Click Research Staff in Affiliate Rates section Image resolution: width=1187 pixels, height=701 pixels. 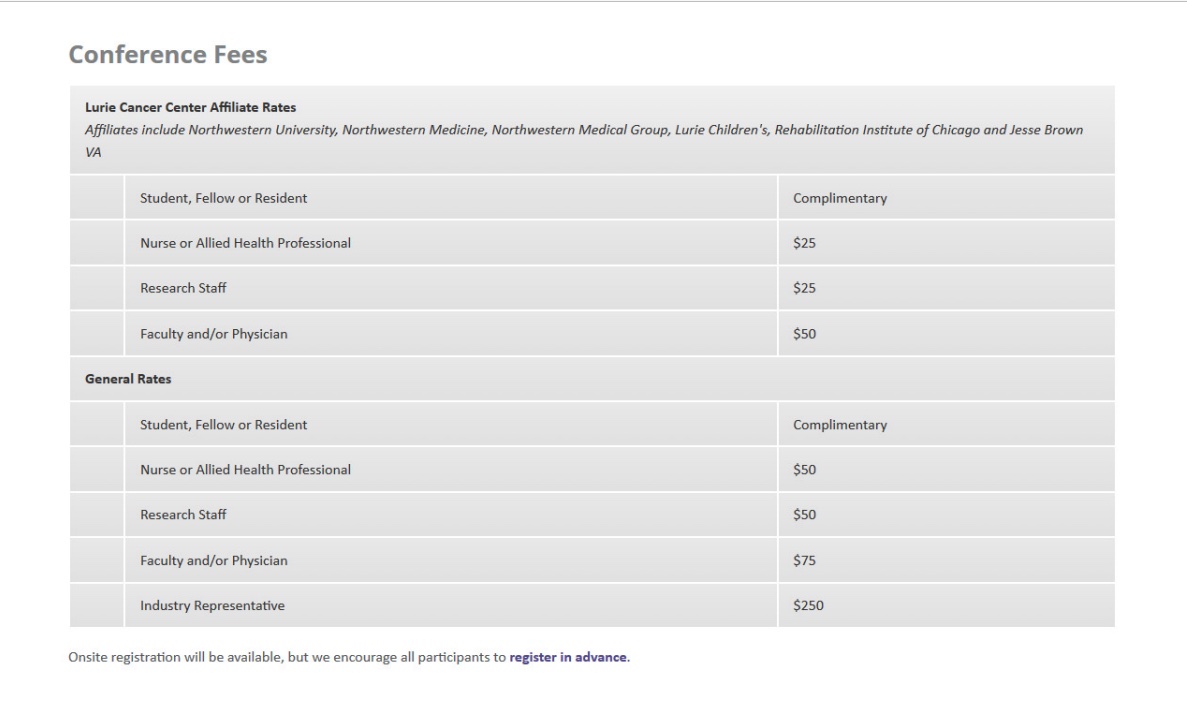[x=183, y=288]
